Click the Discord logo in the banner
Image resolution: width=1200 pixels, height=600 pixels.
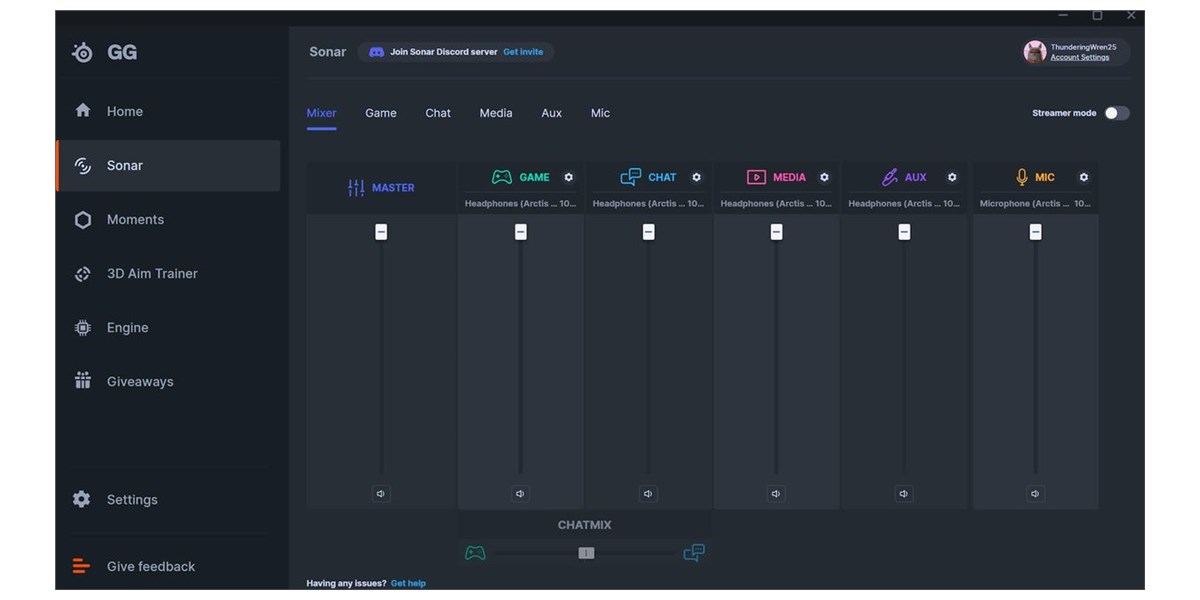point(376,52)
